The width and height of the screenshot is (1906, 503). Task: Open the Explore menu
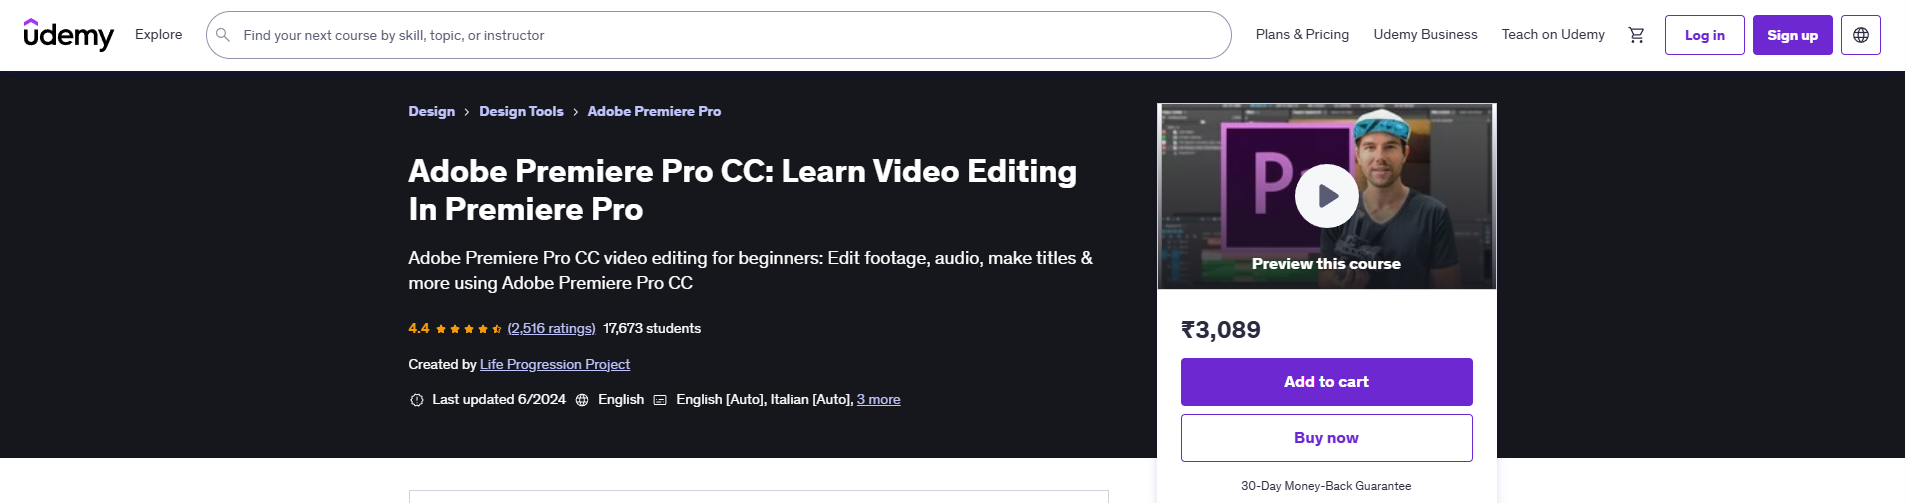[159, 34]
